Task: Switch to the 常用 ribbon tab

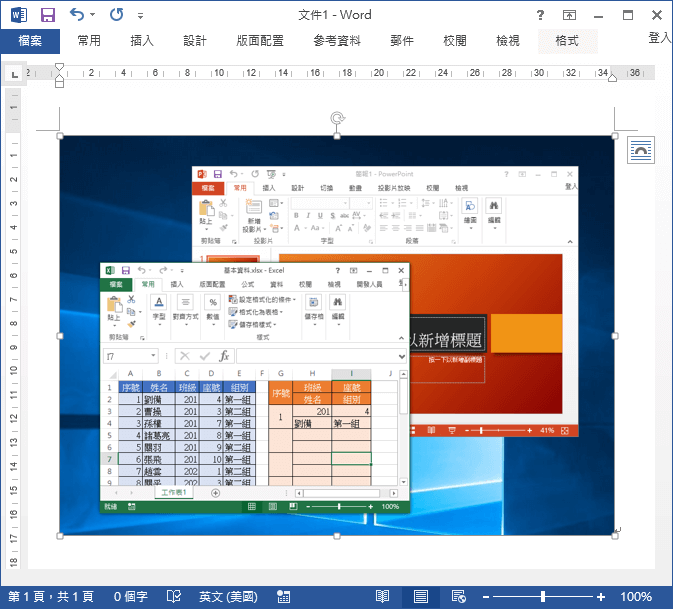Action: pyautogui.click(x=89, y=41)
